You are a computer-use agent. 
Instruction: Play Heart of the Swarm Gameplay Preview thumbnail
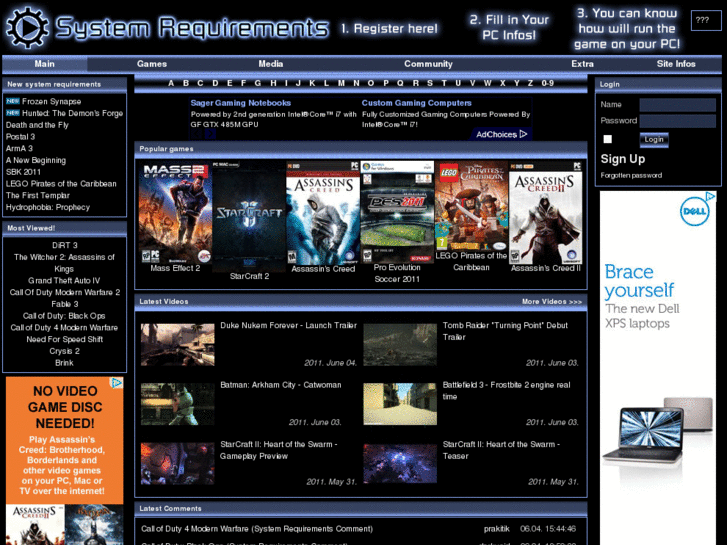178,463
